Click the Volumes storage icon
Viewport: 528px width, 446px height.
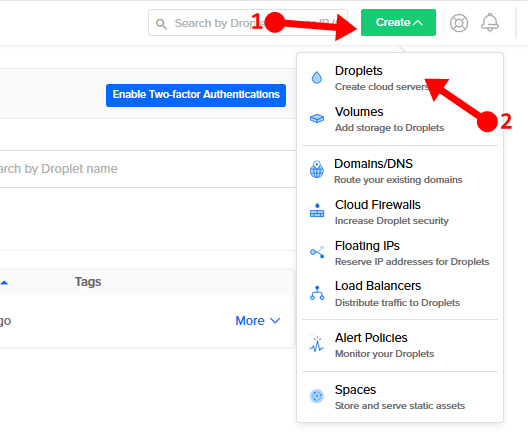317,118
